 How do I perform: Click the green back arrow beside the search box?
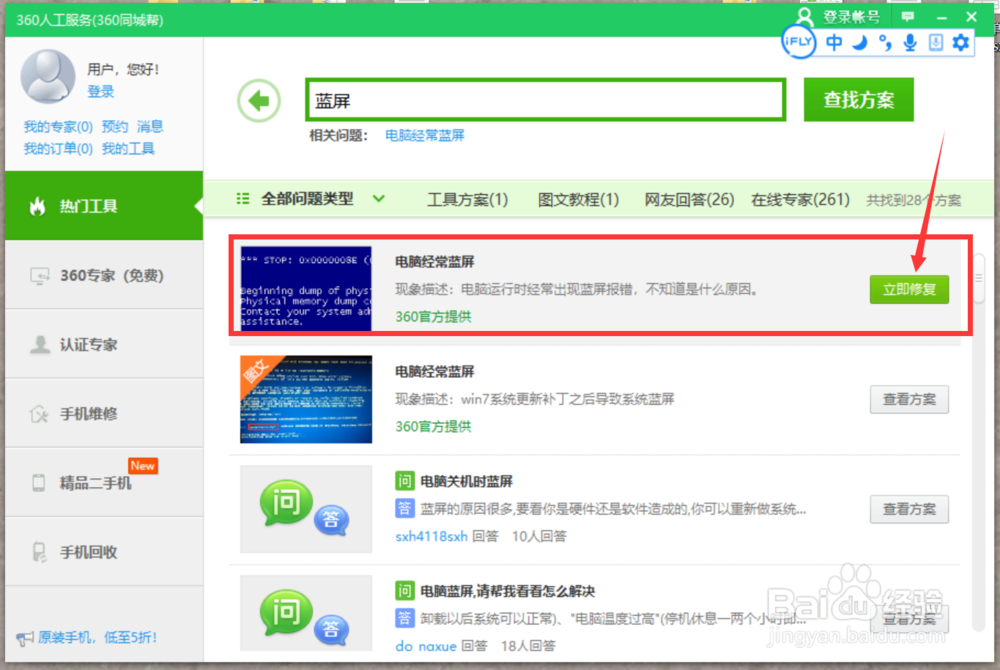pos(259,100)
